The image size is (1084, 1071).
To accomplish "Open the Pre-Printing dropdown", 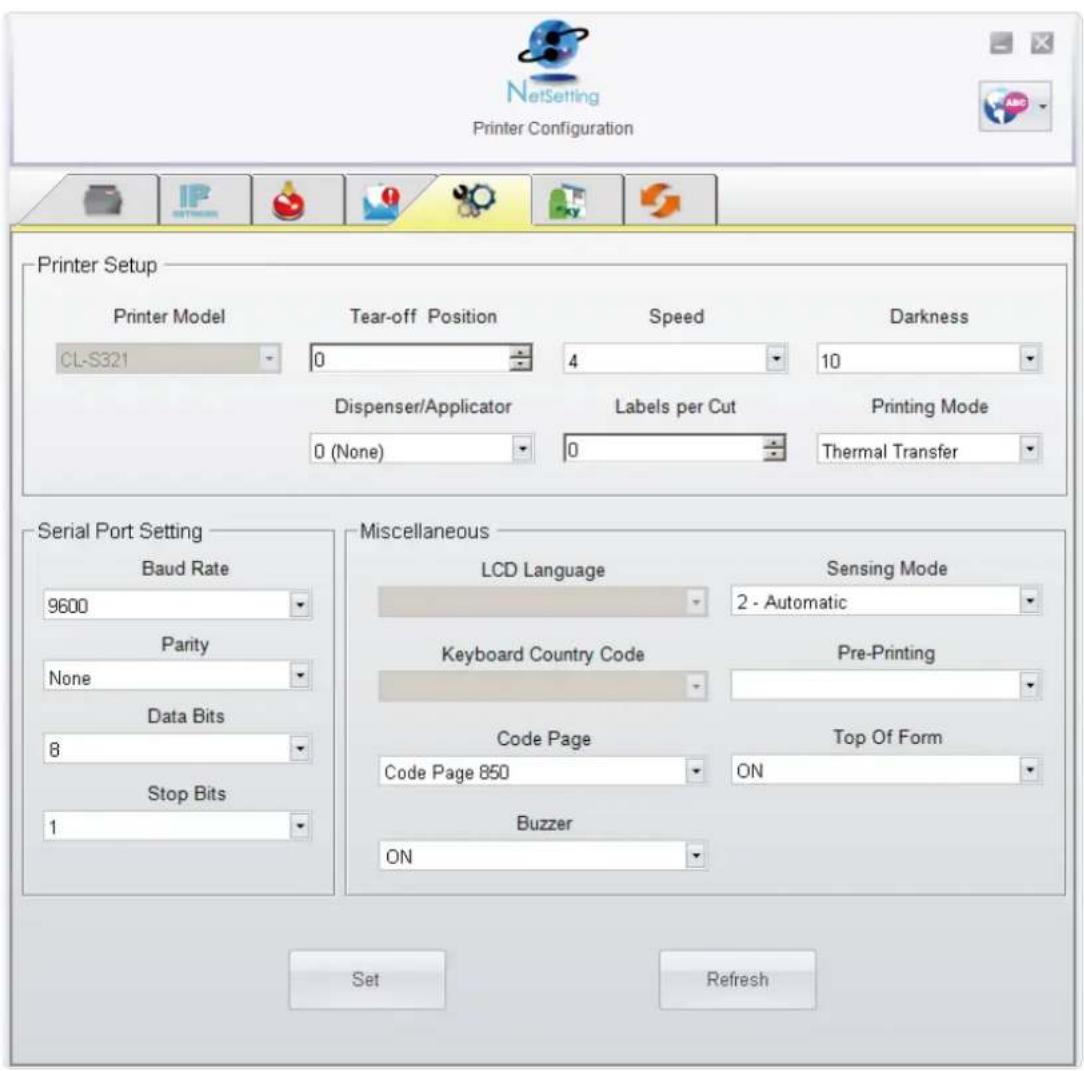I will pyautogui.click(x=1030, y=686).
